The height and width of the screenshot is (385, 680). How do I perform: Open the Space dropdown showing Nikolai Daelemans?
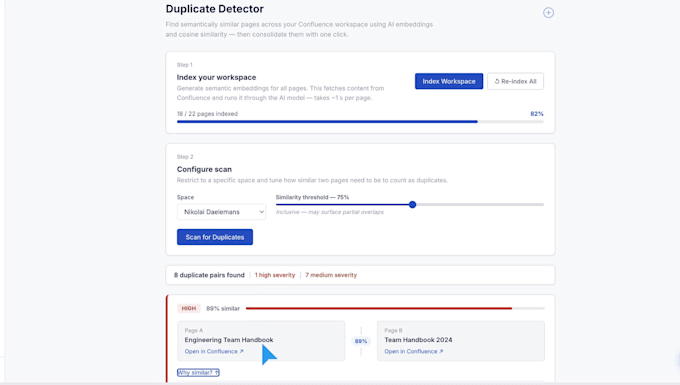[x=221, y=212]
